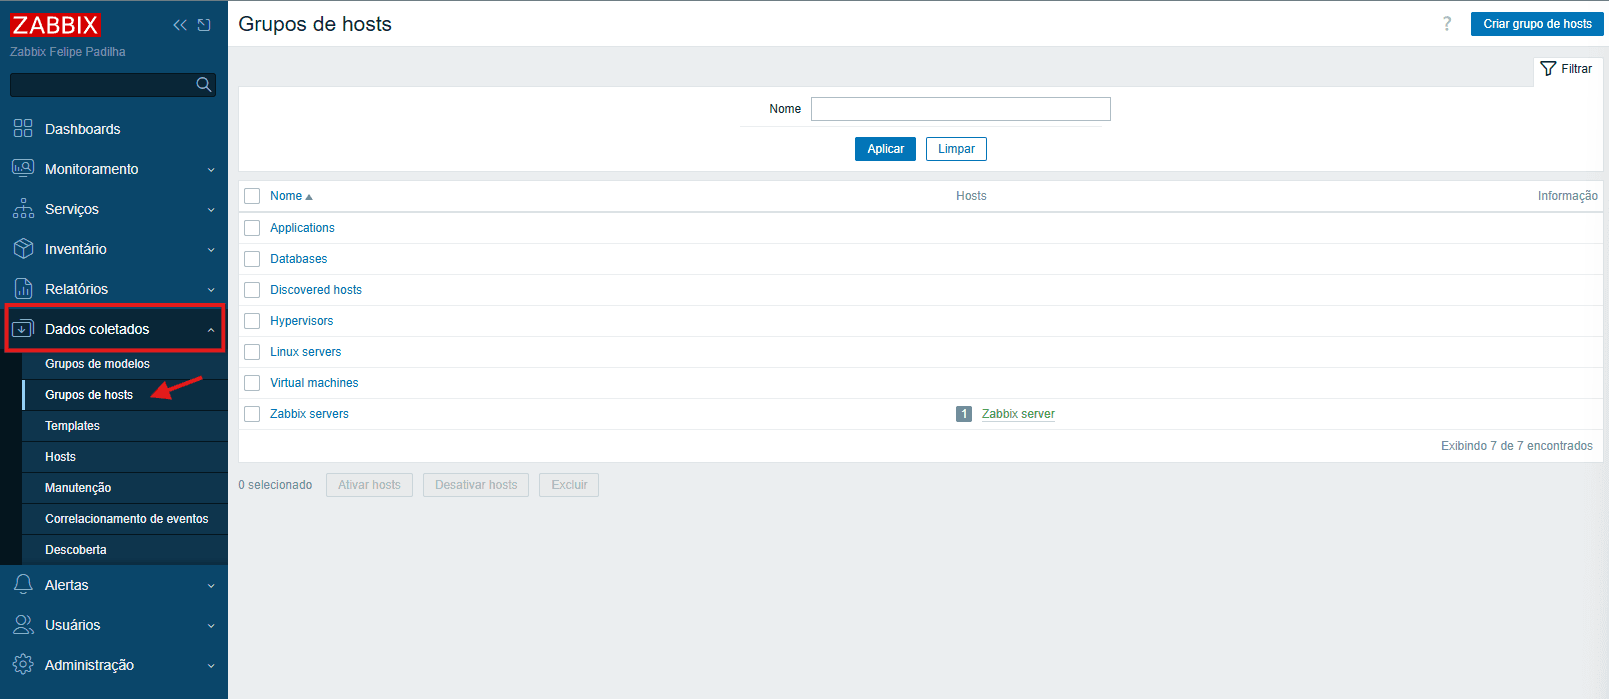Open the Linux servers group link
Viewport: 1609px width, 699px height.
pyautogui.click(x=305, y=352)
